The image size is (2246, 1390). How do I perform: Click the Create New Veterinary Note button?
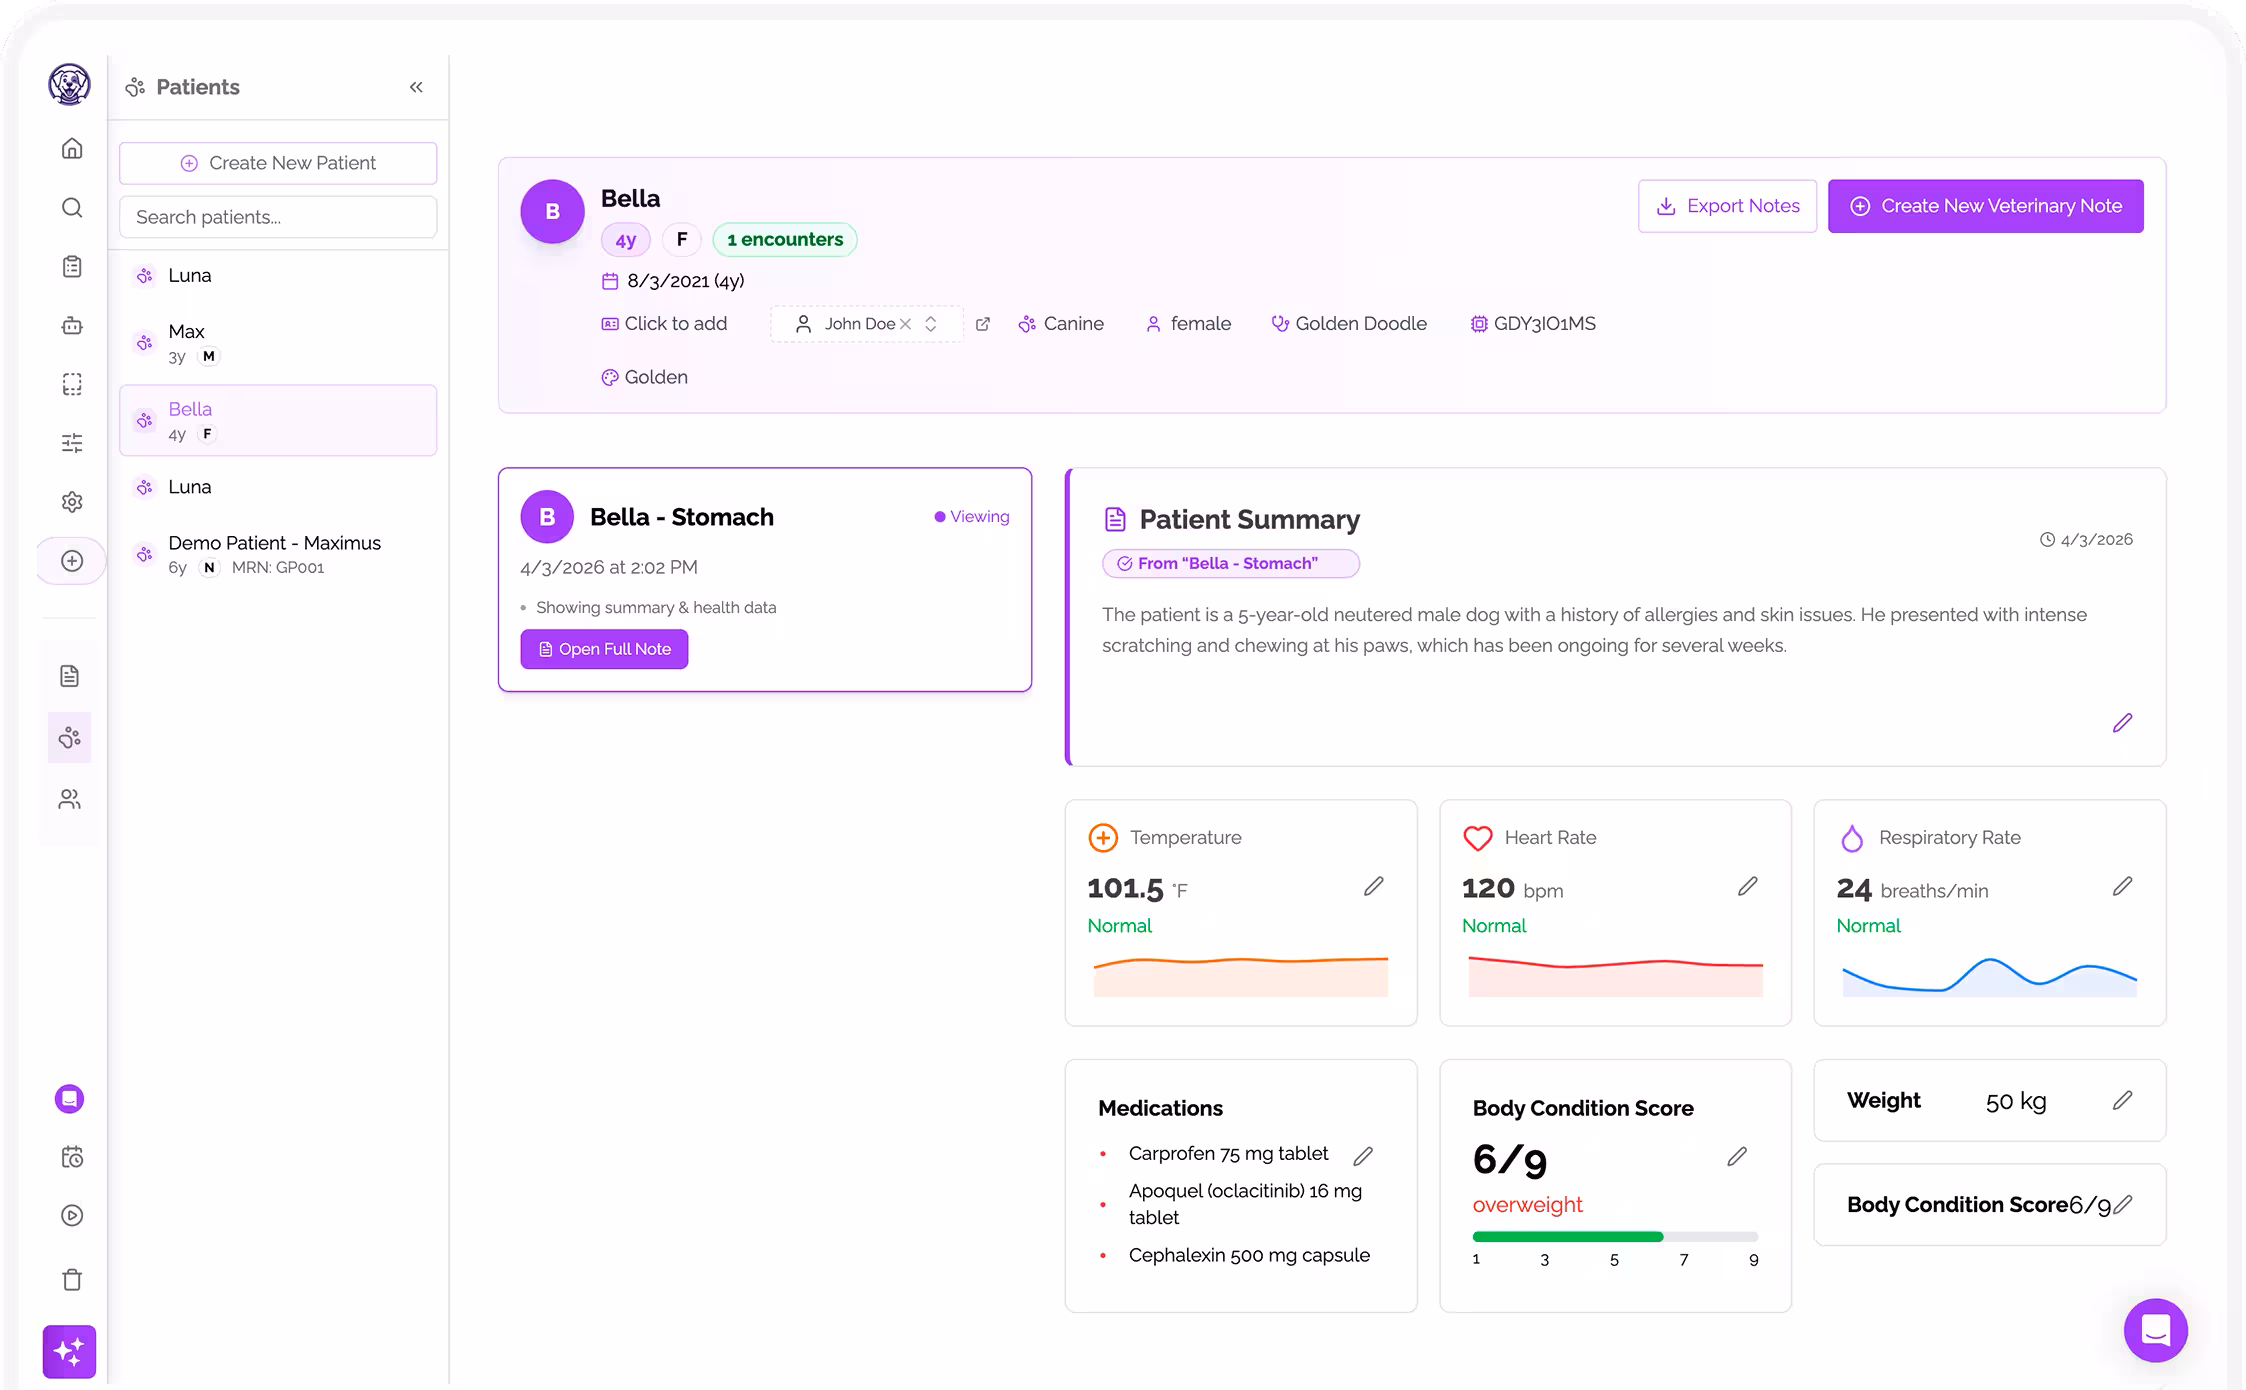(x=1985, y=205)
